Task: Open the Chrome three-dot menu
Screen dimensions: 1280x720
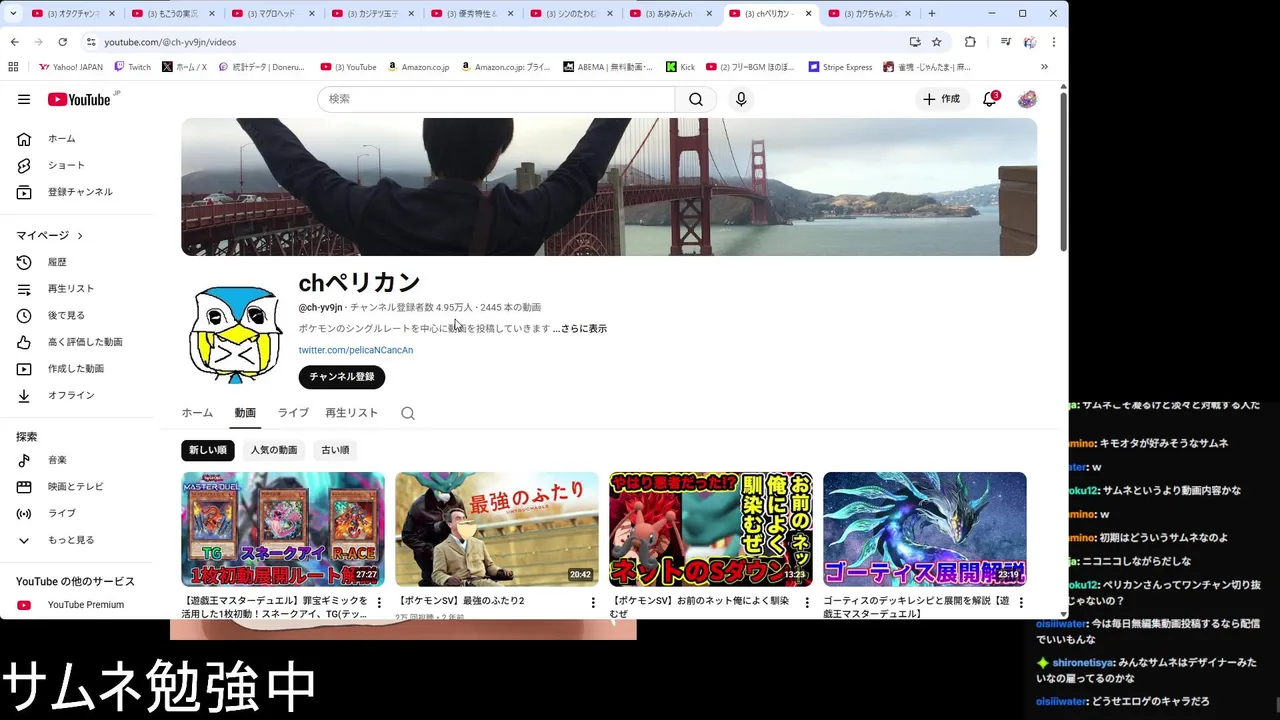Action: pyautogui.click(x=1053, y=42)
